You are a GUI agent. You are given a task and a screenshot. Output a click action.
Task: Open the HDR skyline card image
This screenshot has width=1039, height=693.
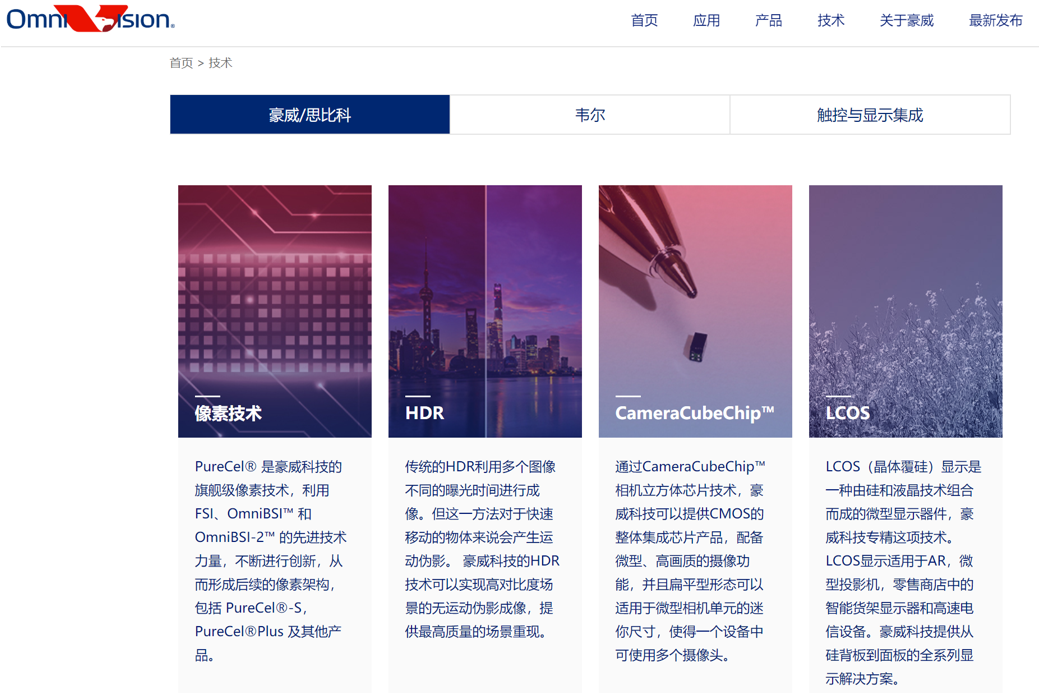pos(485,311)
